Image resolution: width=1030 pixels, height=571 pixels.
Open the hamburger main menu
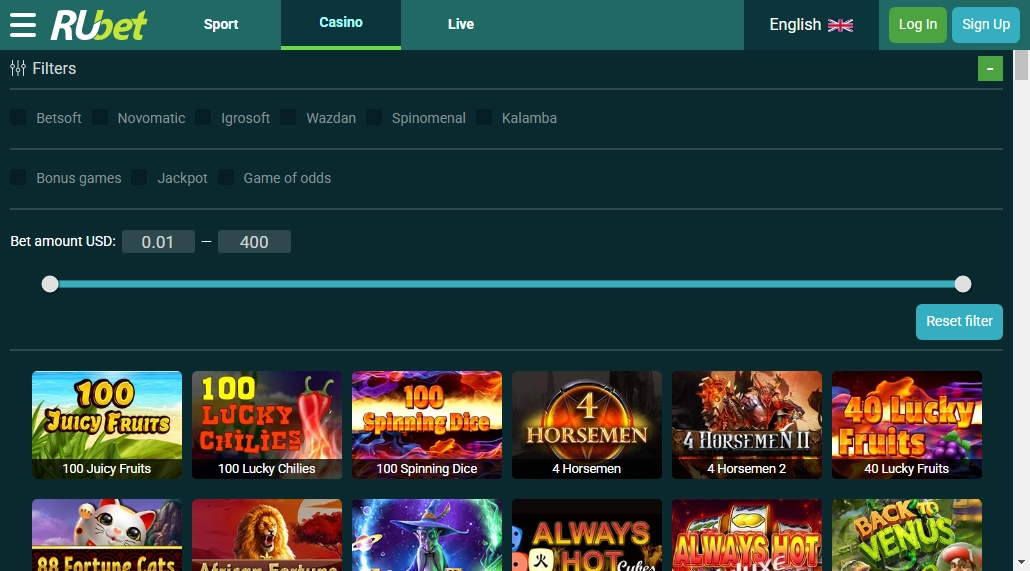[23, 25]
